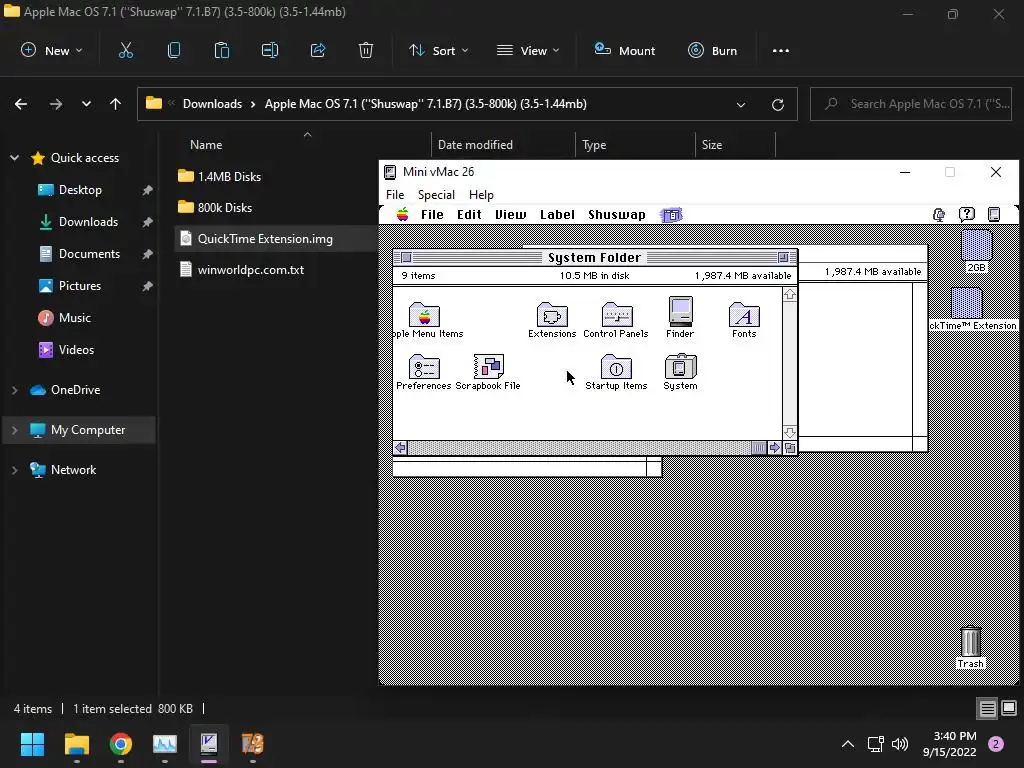Click the Delete trash icon in Explorer toolbar
1024x768 pixels.
[x=366, y=50]
